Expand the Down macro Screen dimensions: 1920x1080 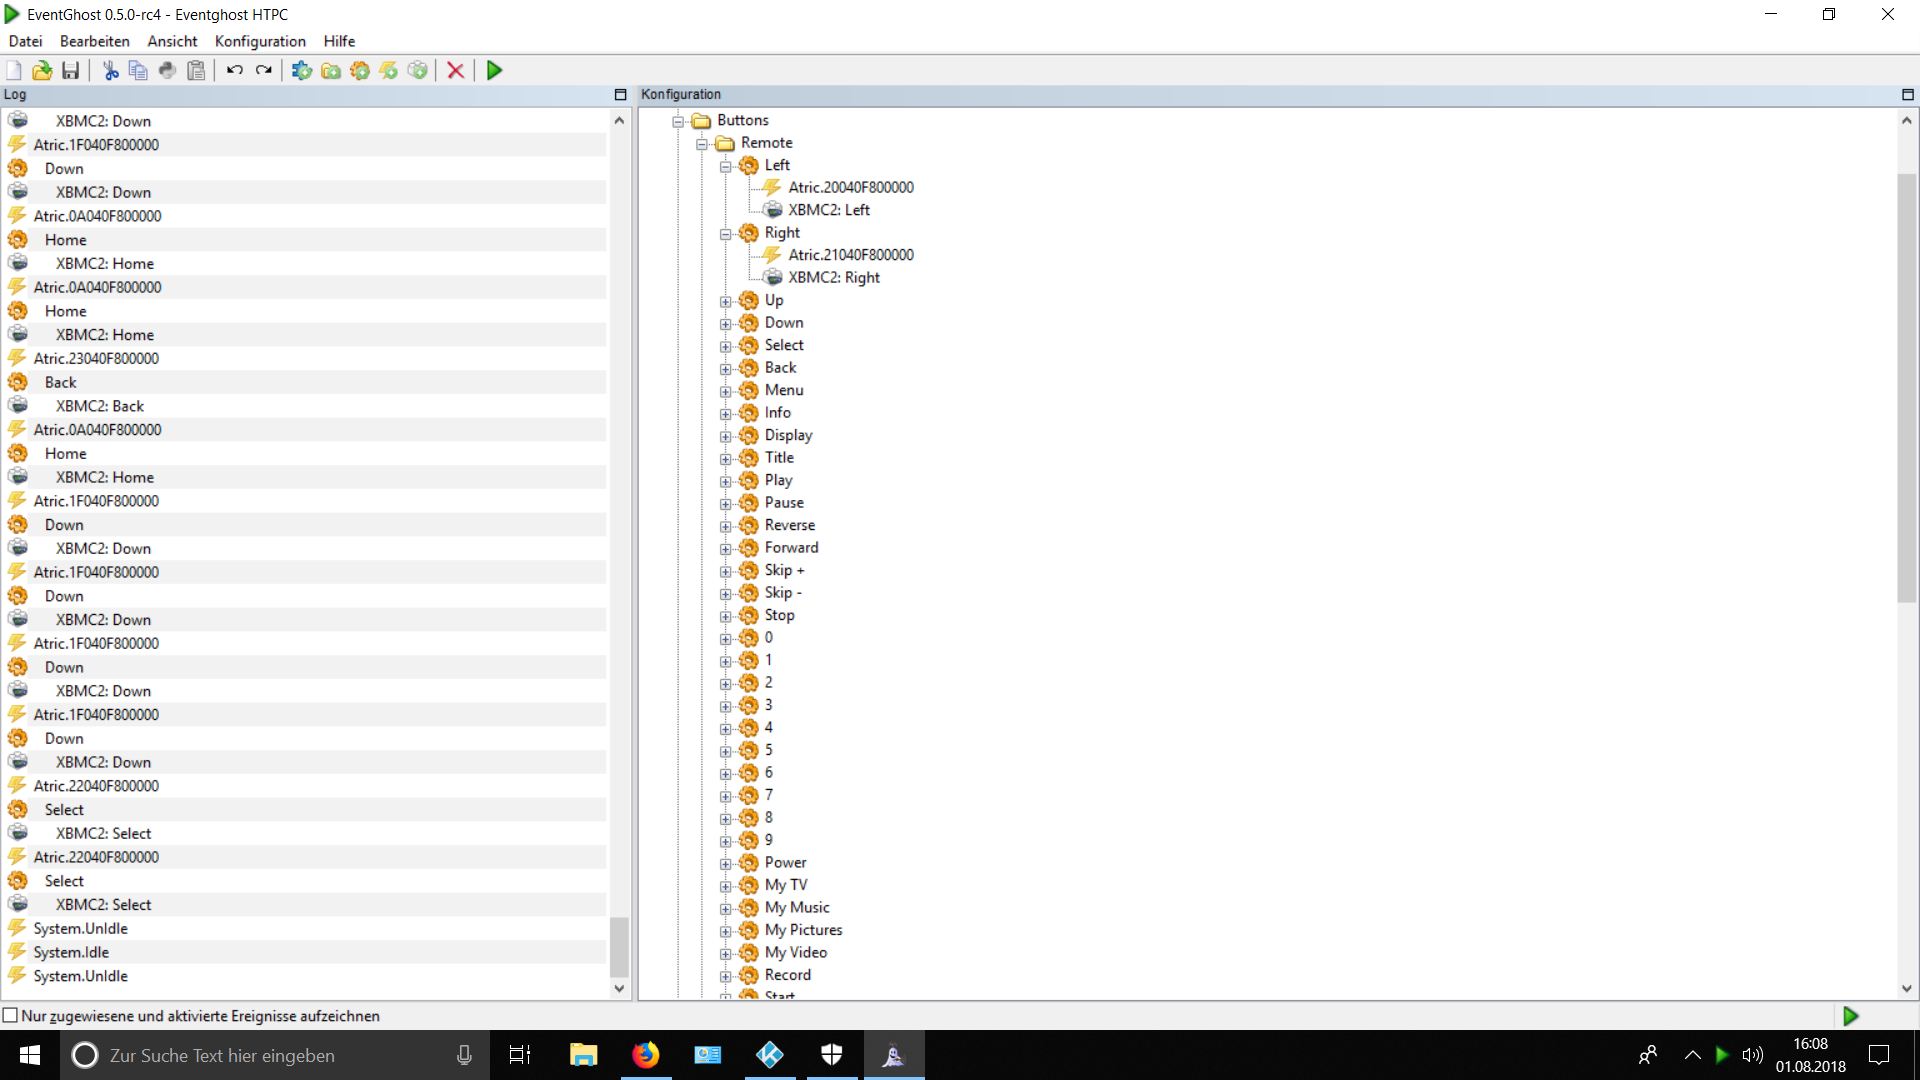726,324
